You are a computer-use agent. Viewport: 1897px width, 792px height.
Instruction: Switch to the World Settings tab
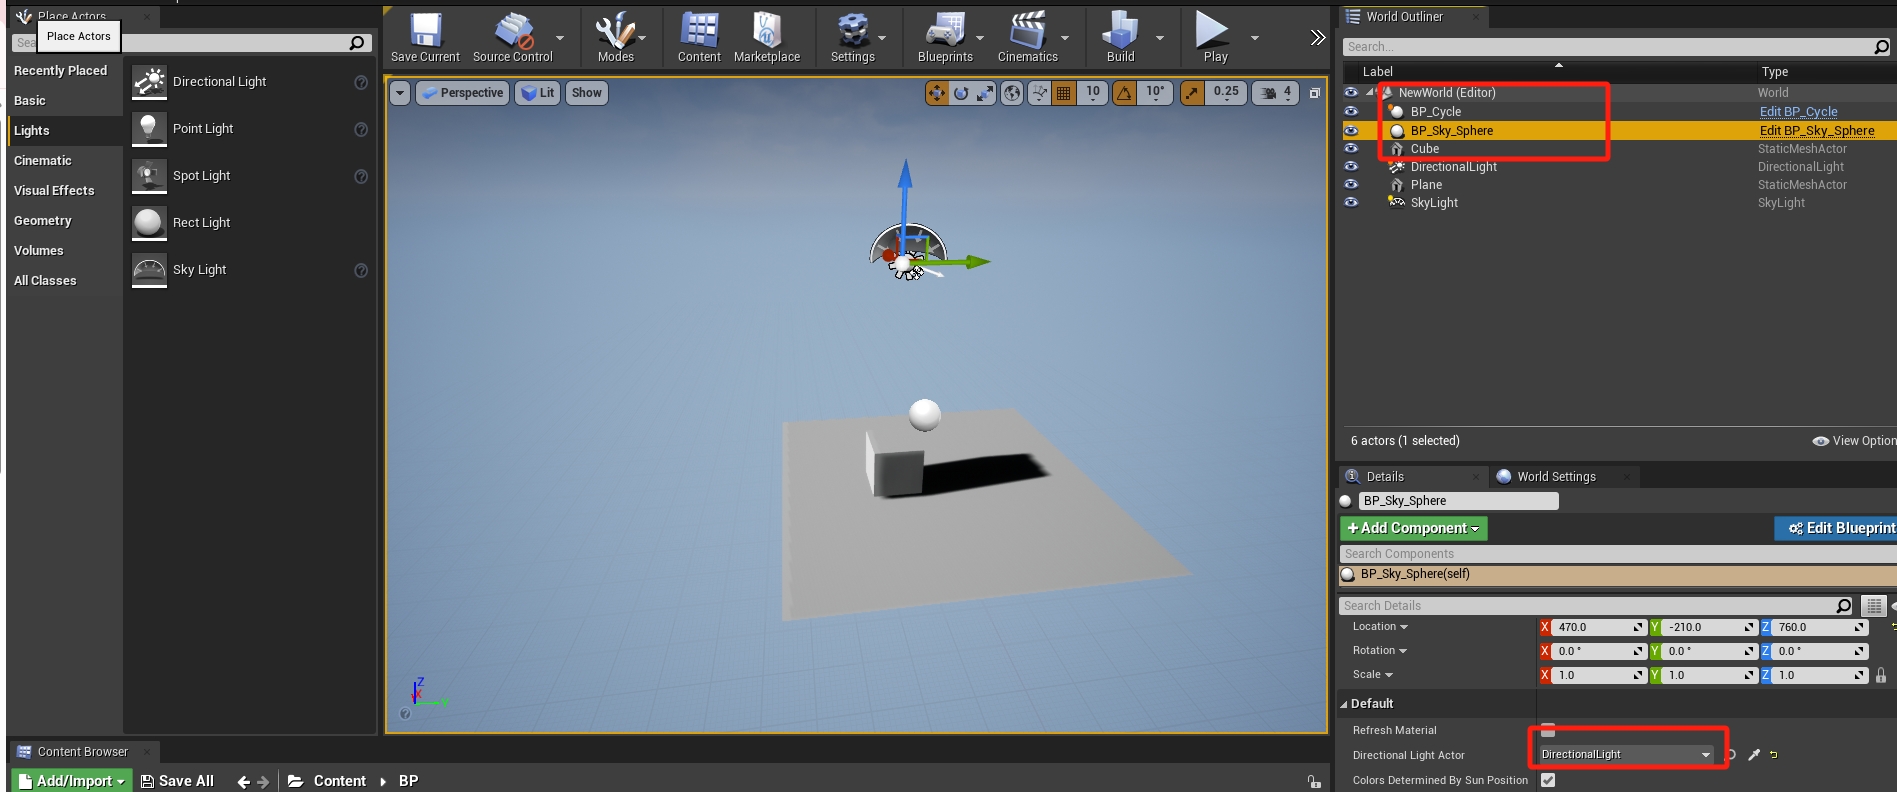coord(1556,477)
